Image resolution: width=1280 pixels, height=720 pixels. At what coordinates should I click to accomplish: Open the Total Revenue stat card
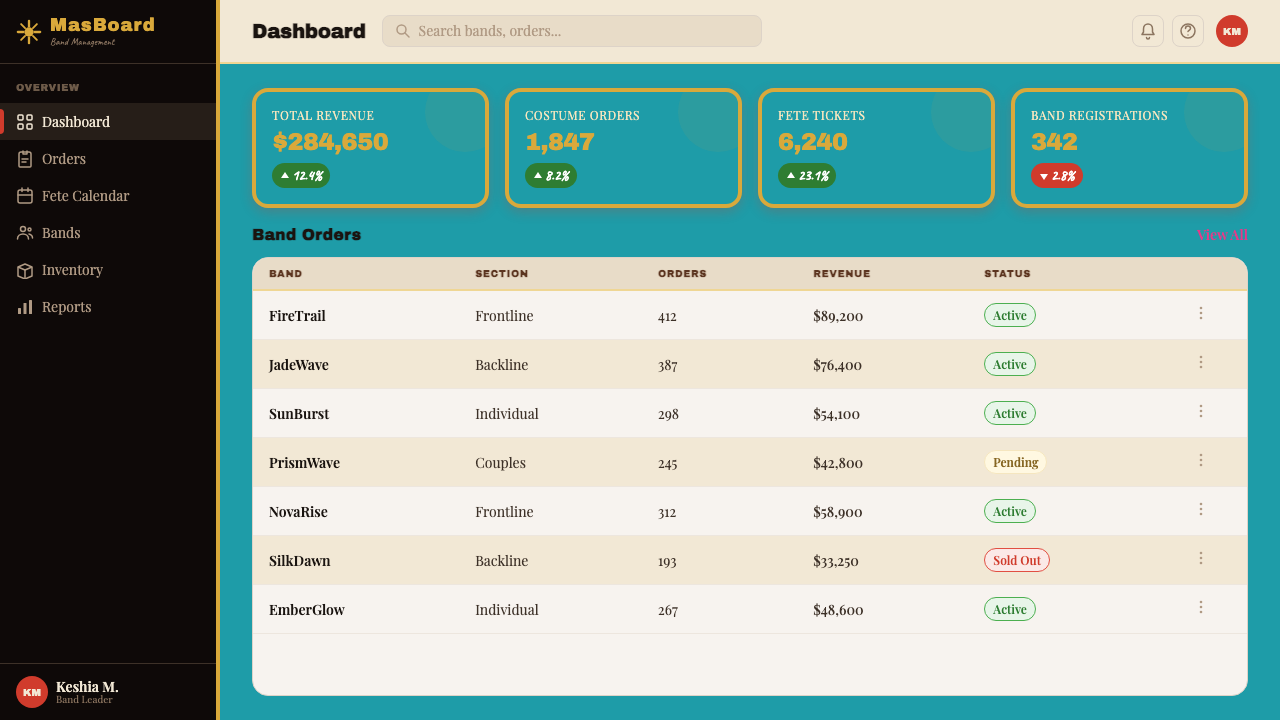[x=370, y=148]
